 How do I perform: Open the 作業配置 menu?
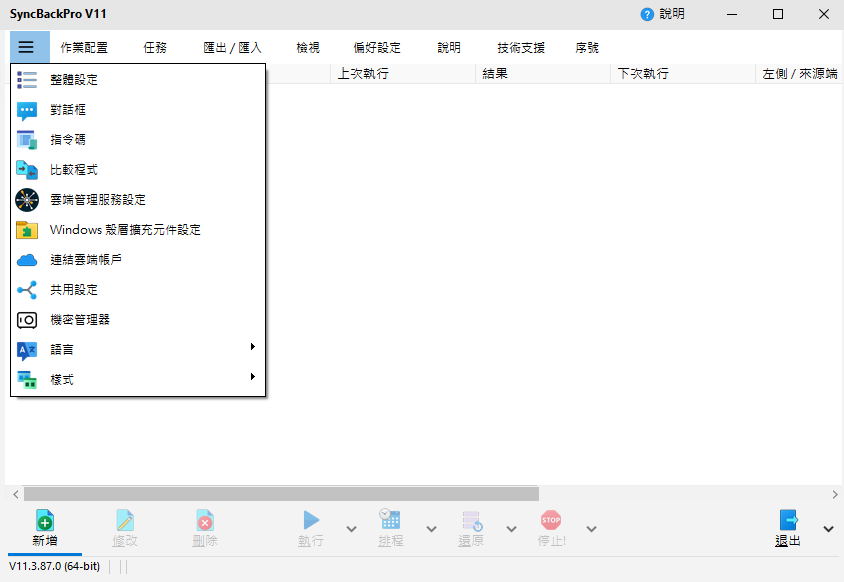point(84,47)
